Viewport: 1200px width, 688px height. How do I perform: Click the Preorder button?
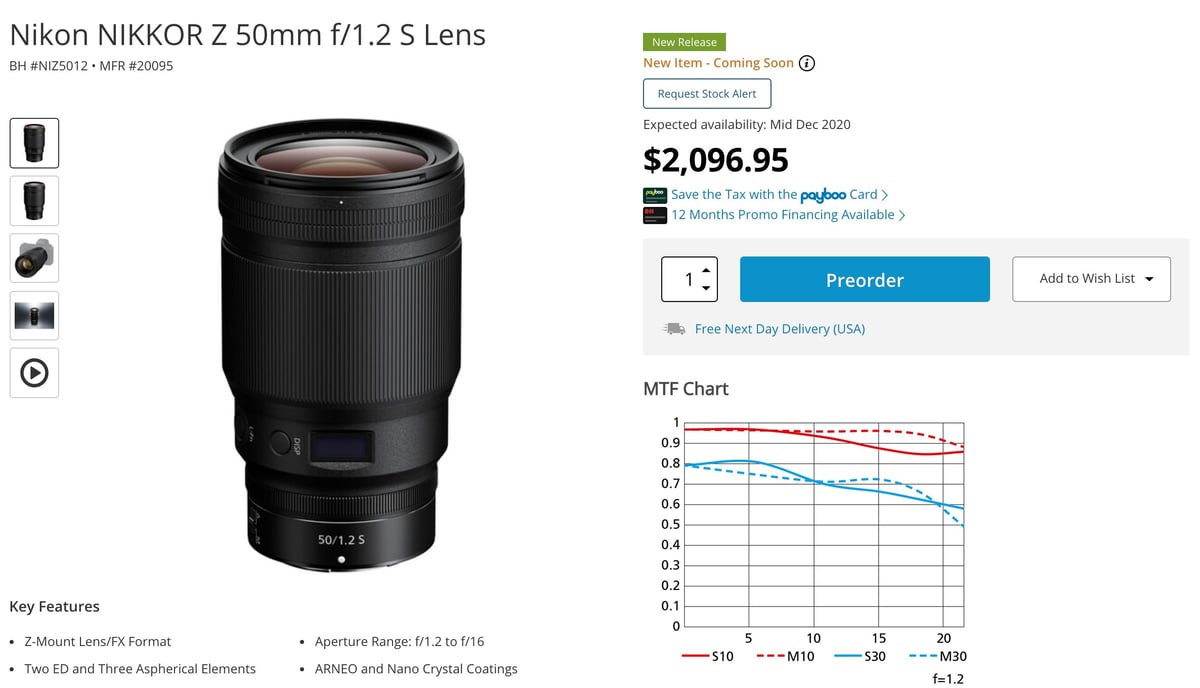point(864,279)
